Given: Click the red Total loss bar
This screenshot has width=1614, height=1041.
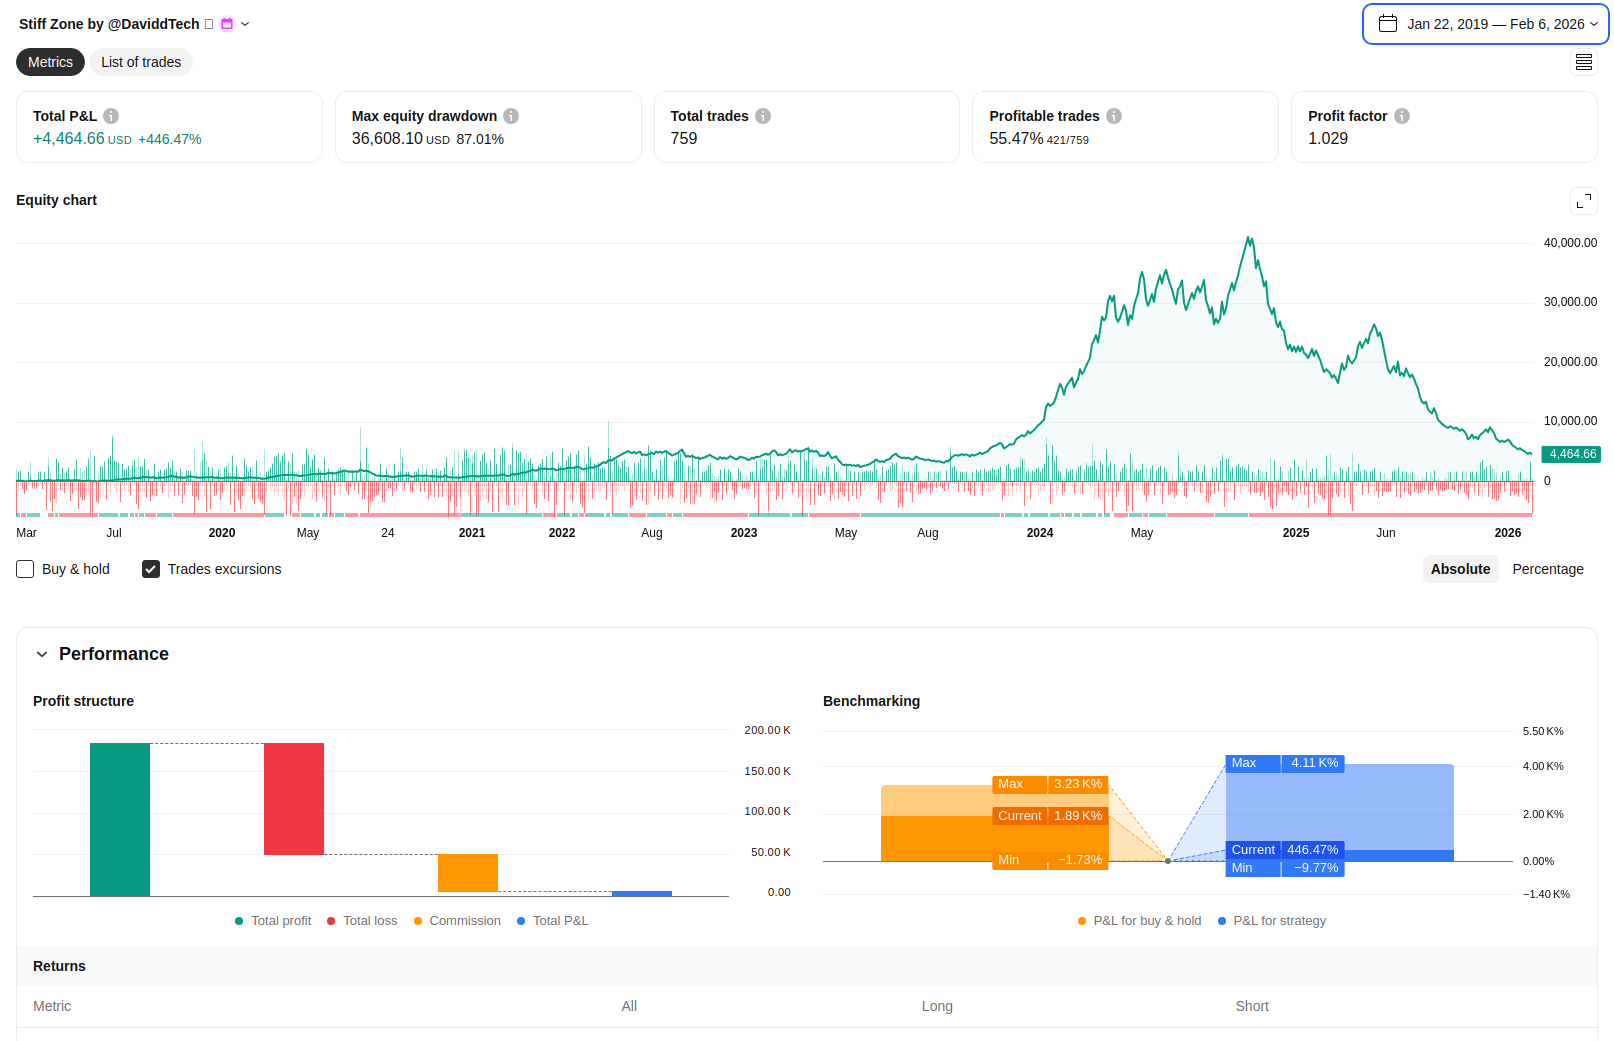Looking at the screenshot, I should pyautogui.click(x=294, y=798).
